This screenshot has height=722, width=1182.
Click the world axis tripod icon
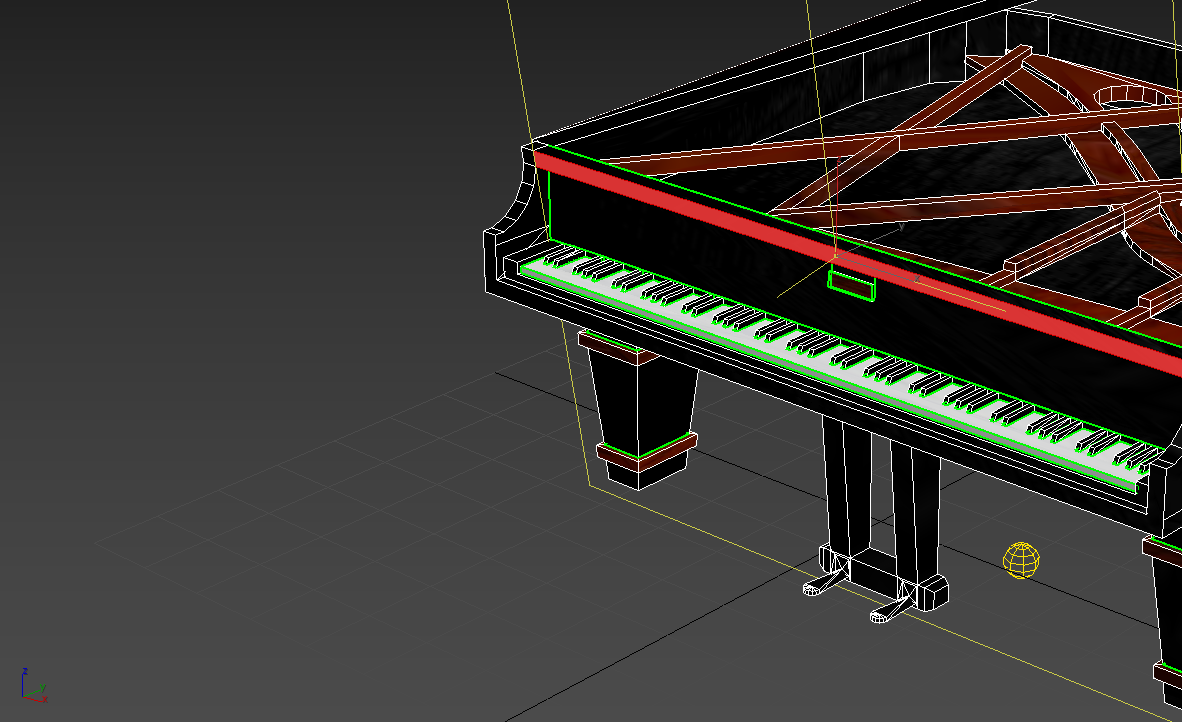coord(34,686)
